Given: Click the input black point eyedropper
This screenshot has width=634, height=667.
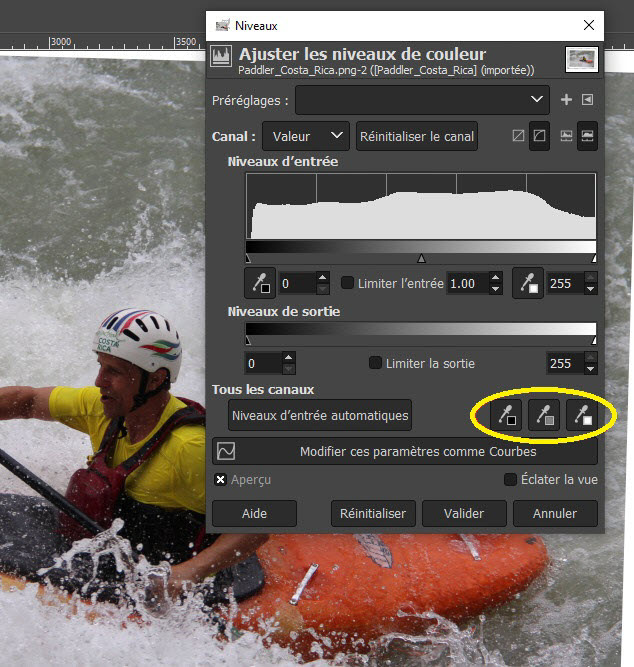Looking at the screenshot, I should 259,283.
